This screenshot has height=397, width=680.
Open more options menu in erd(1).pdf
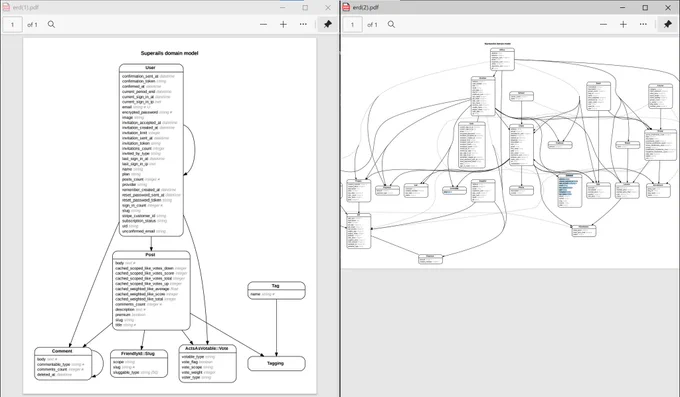[303, 24]
